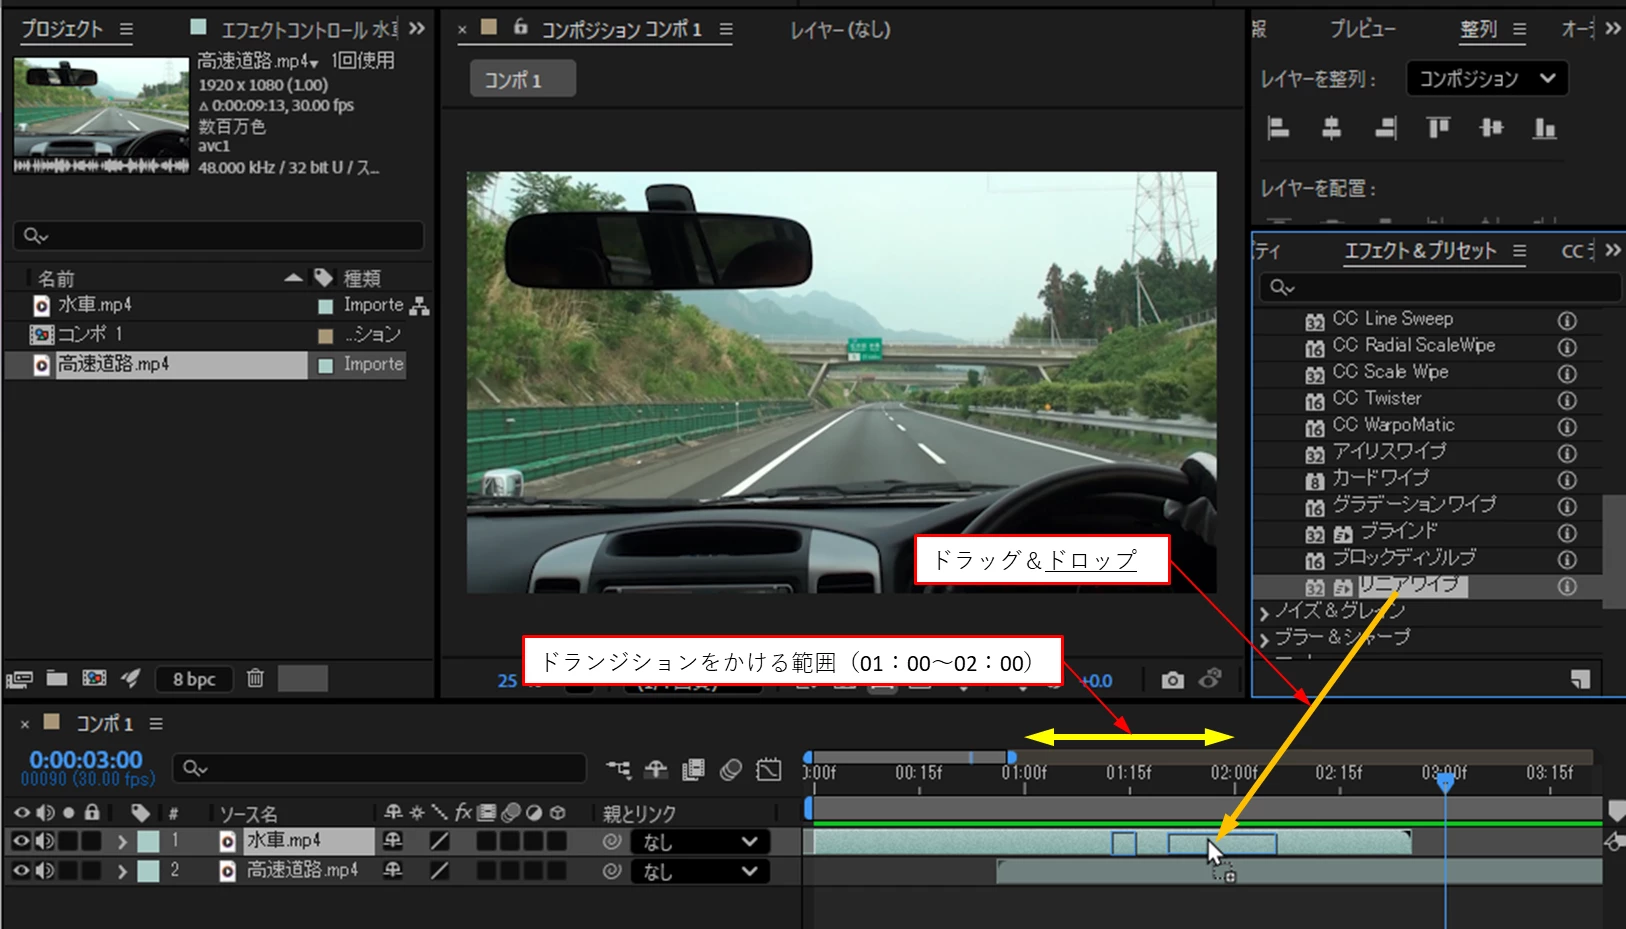Click the rocket icon in Project panel footer
Viewport: 1626px width, 929px height.
(x=131, y=678)
